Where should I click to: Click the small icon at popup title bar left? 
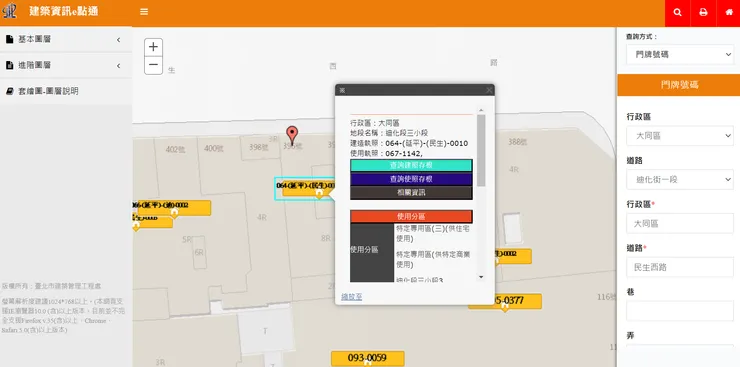342,90
